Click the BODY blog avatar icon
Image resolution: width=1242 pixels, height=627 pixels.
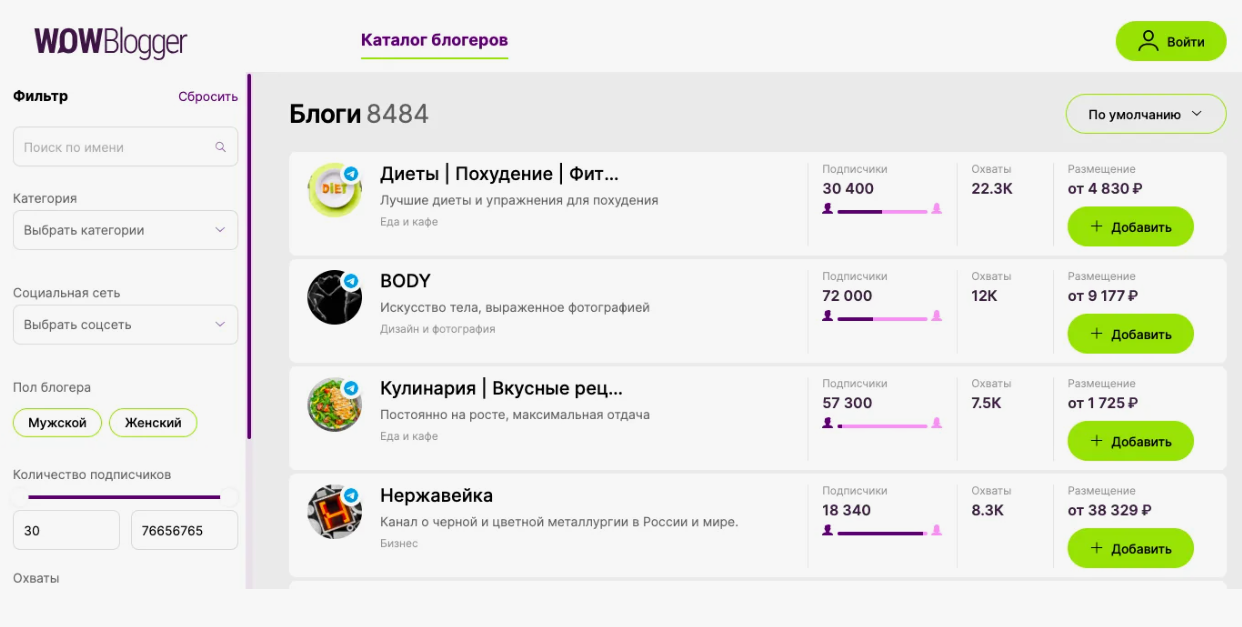[334, 297]
